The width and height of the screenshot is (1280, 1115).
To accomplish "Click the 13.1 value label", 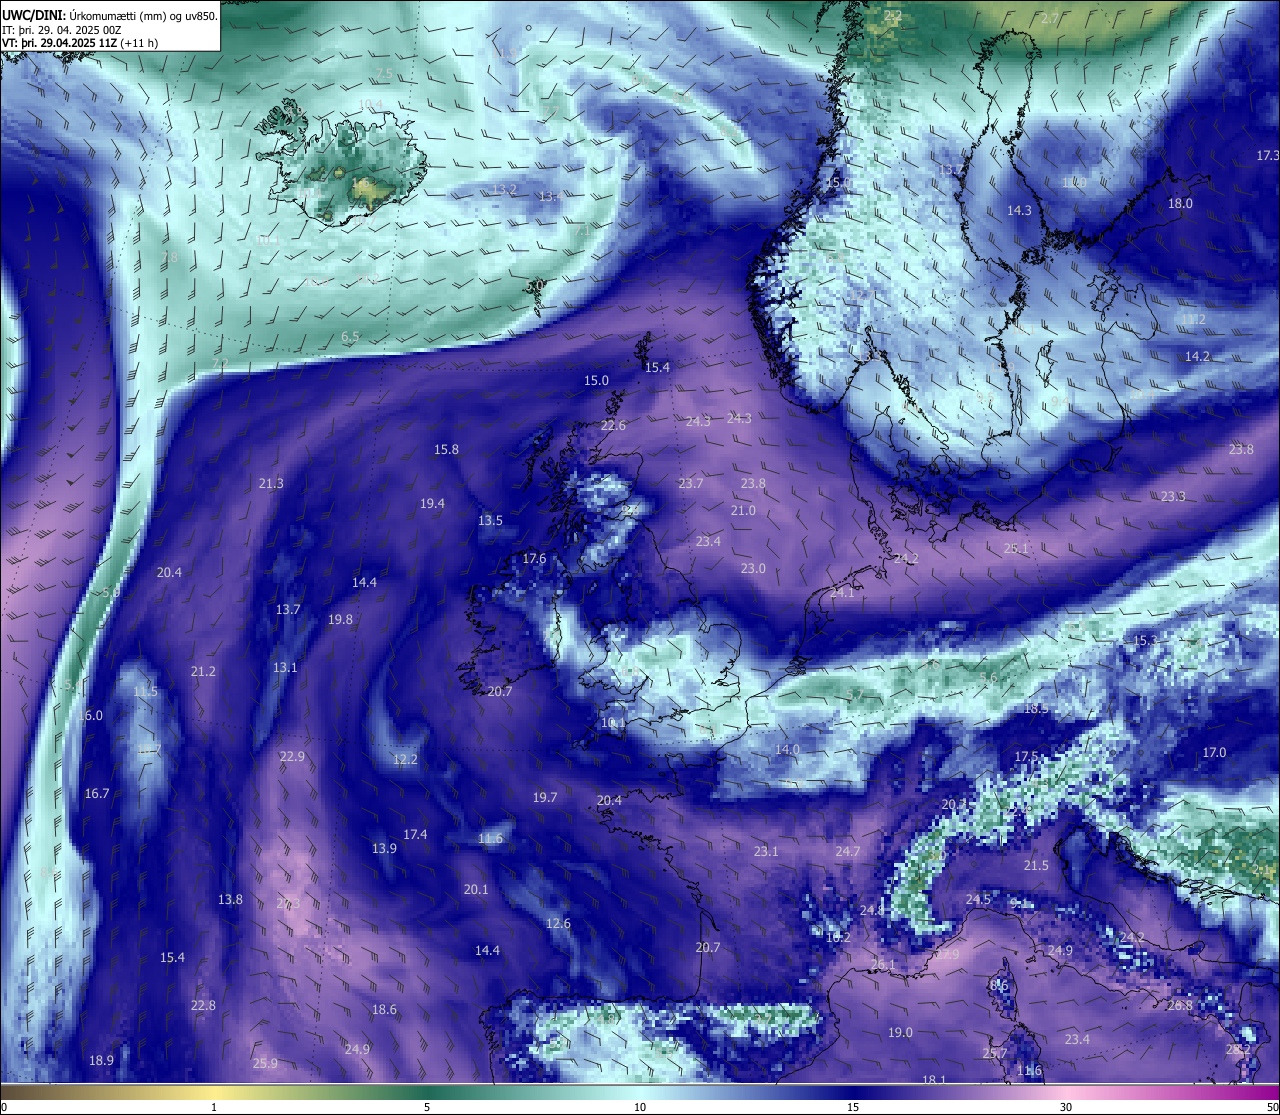I will pyautogui.click(x=285, y=667).
